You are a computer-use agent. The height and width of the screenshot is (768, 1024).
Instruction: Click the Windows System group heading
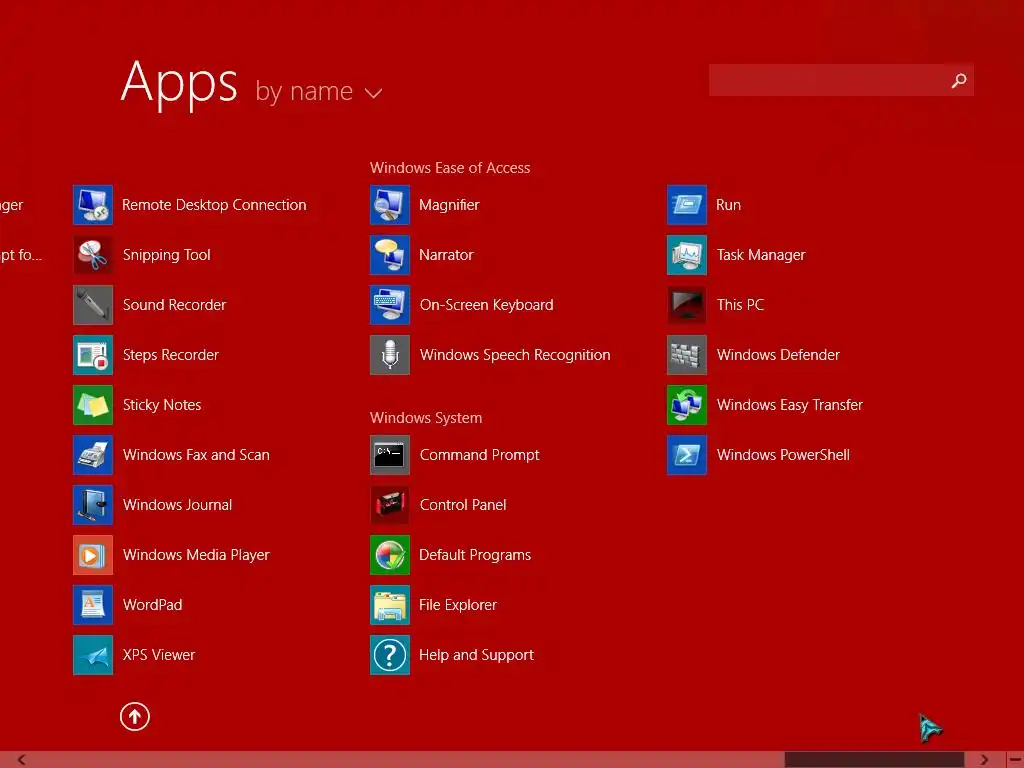[426, 418]
